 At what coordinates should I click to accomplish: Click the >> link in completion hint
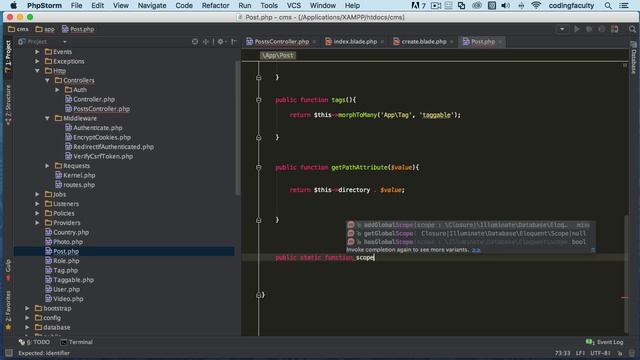click(x=476, y=250)
